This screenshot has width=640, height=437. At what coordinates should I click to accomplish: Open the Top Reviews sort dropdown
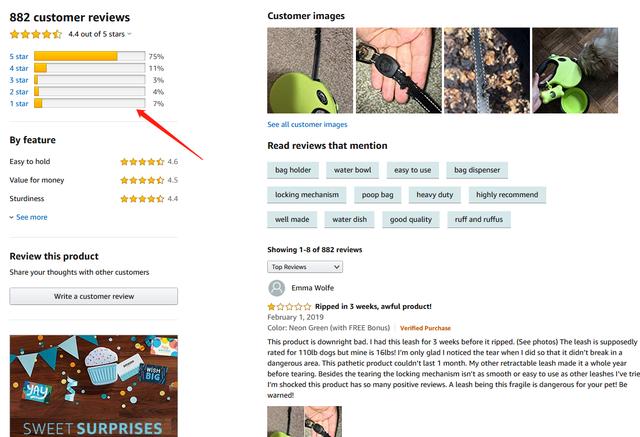pyautogui.click(x=305, y=267)
